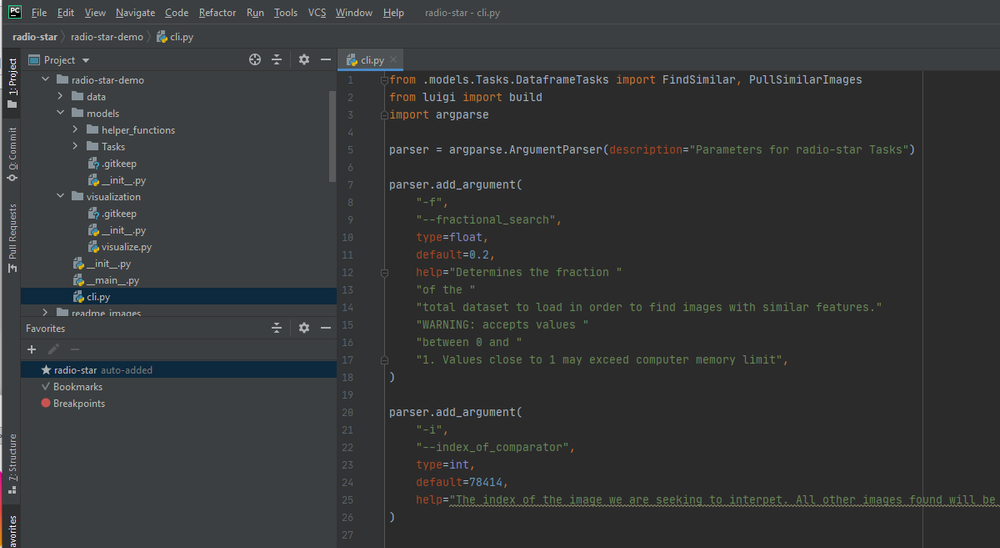Click the 'default=78414,' code line
The image size is (1000, 548).
click(462, 482)
